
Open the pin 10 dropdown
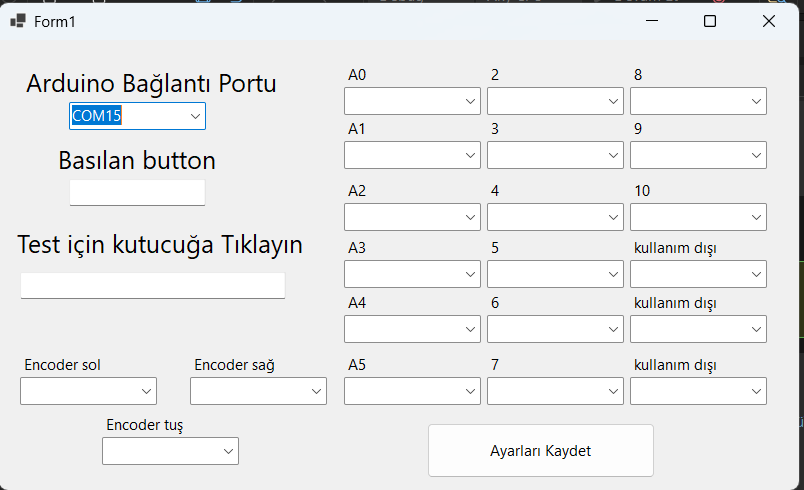698,217
